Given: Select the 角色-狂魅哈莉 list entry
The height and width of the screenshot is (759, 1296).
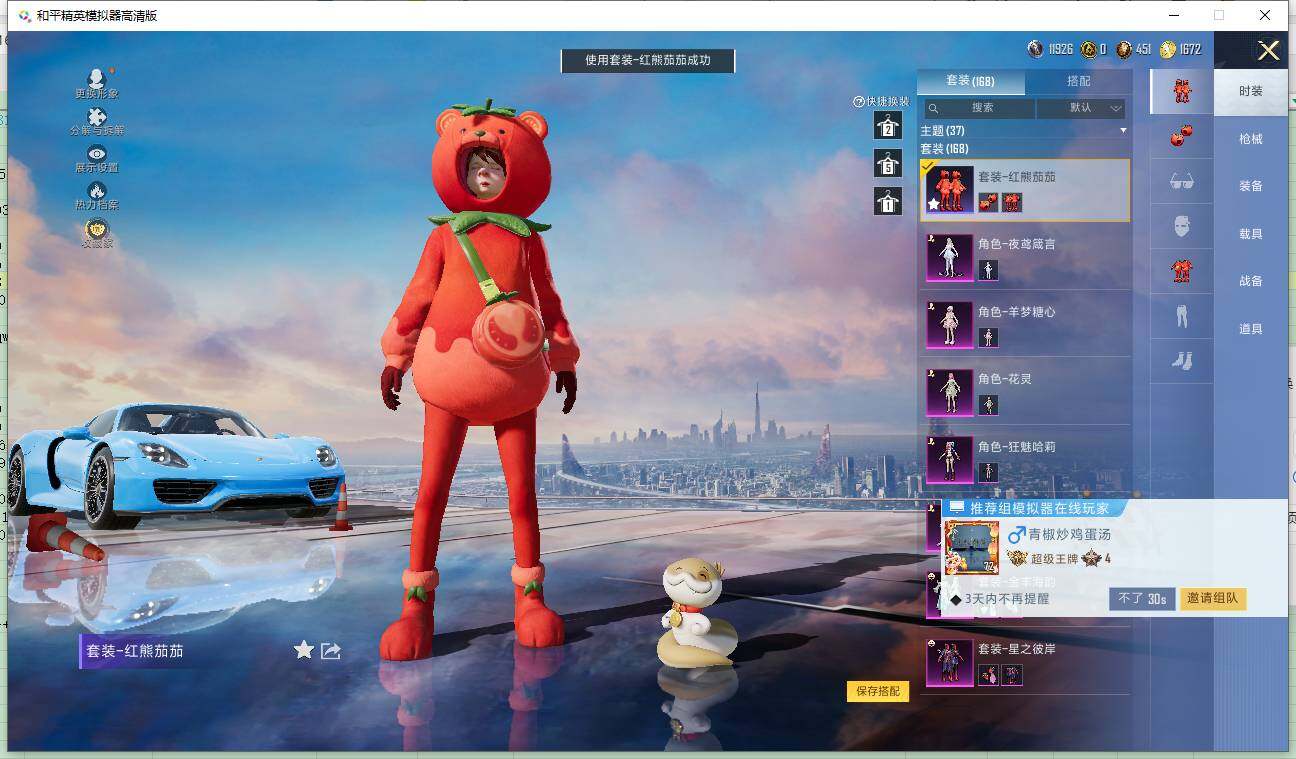Looking at the screenshot, I should tap(1025, 460).
